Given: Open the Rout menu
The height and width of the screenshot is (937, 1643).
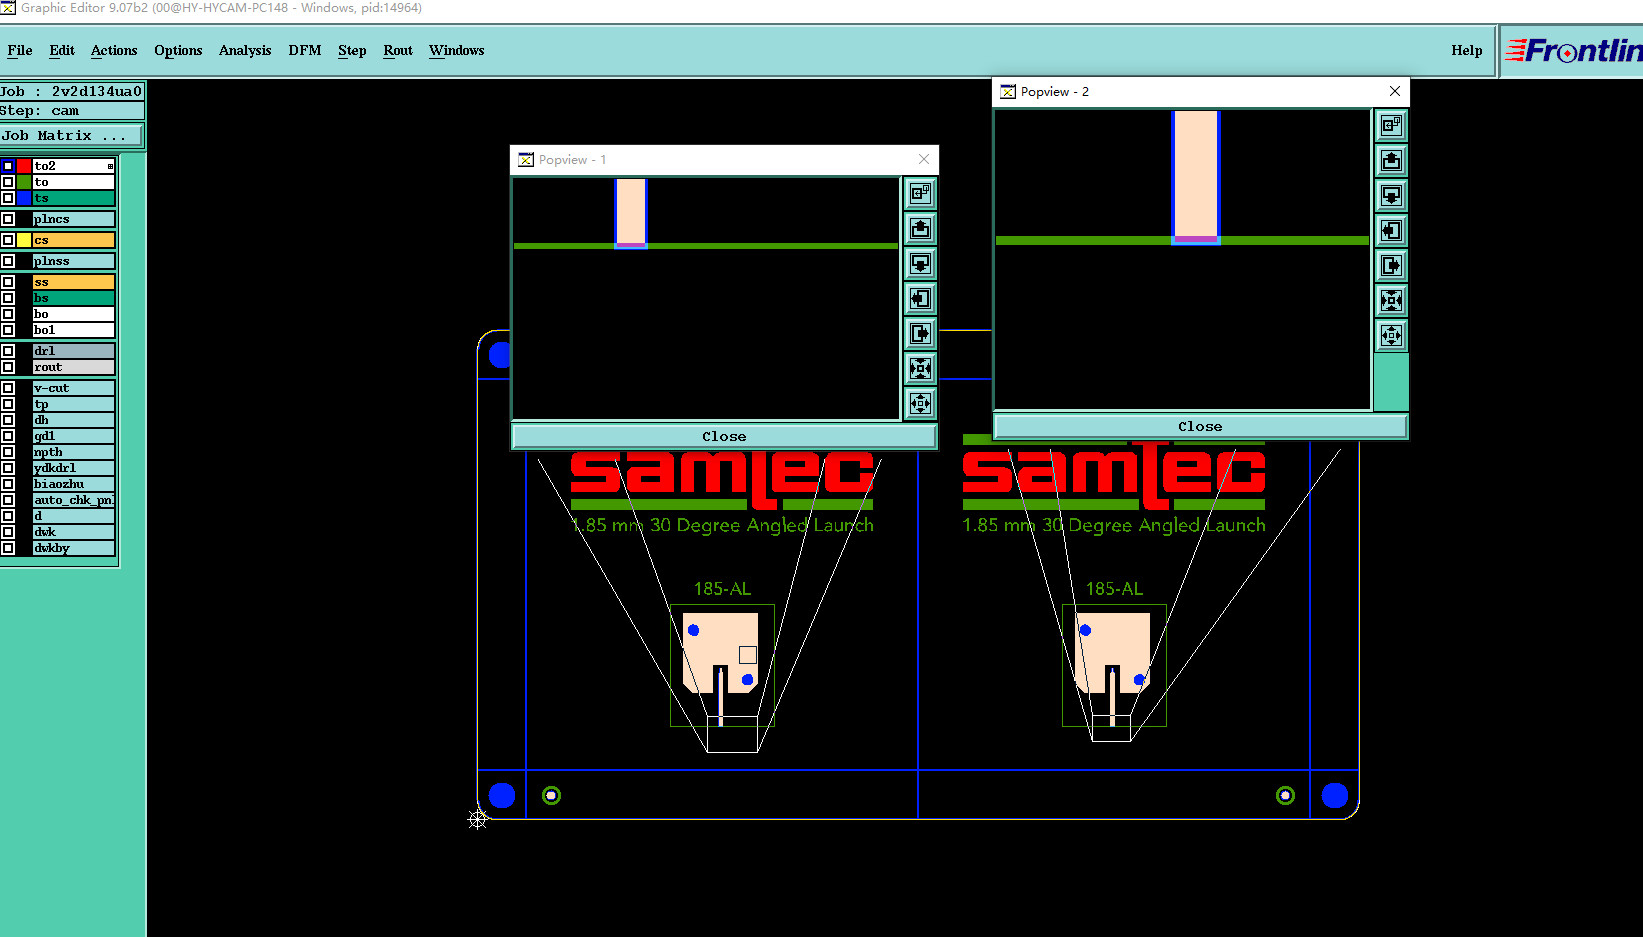Looking at the screenshot, I should pyautogui.click(x=398, y=50).
